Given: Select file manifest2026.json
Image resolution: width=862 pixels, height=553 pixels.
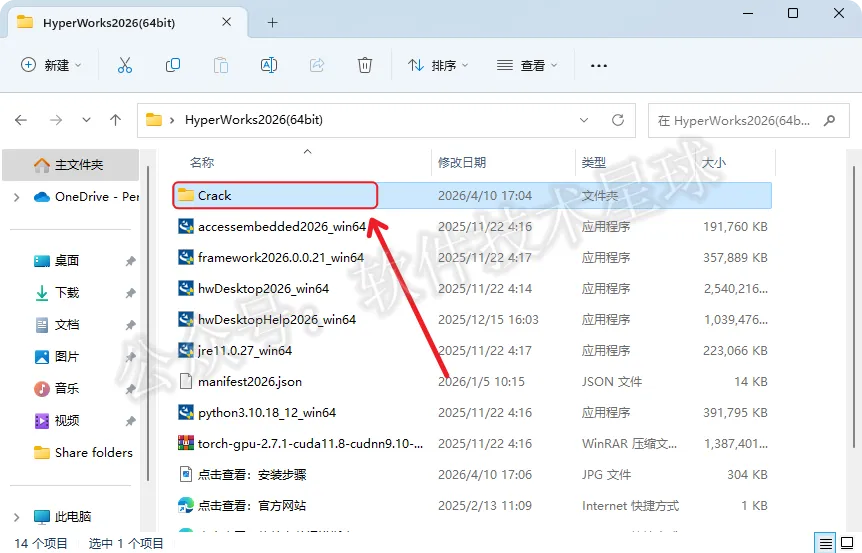Looking at the screenshot, I should click(250, 381).
